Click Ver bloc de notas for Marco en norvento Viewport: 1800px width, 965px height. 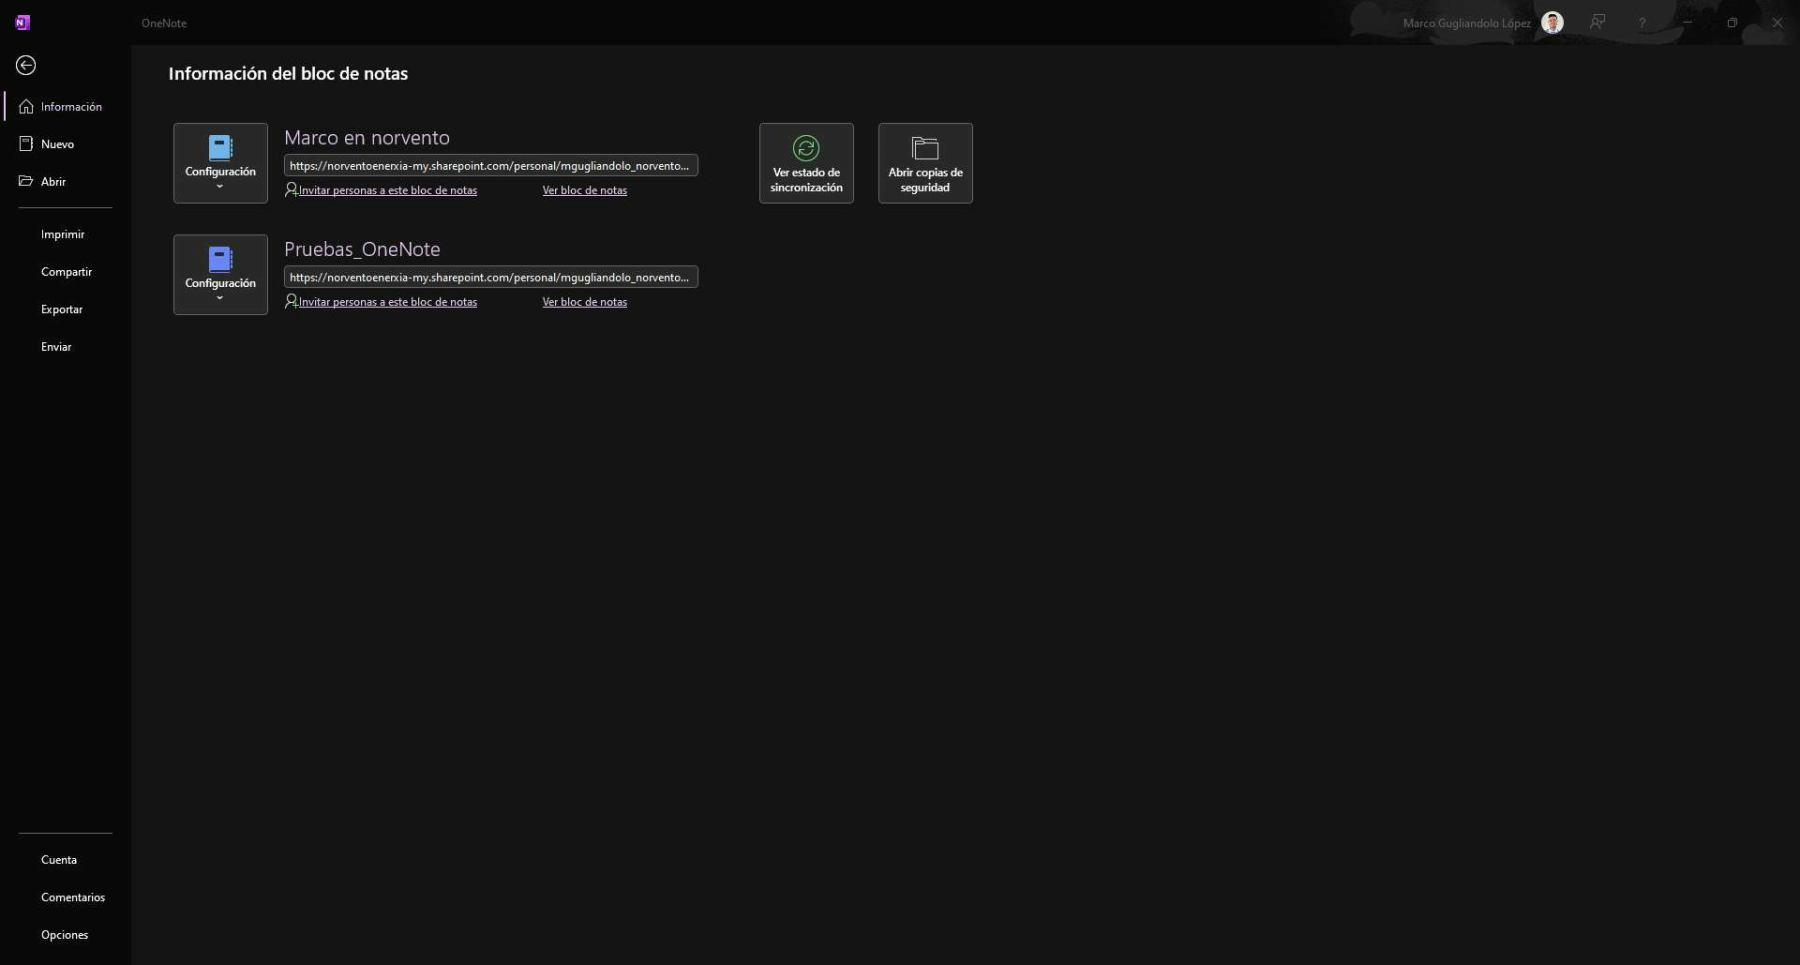585,190
